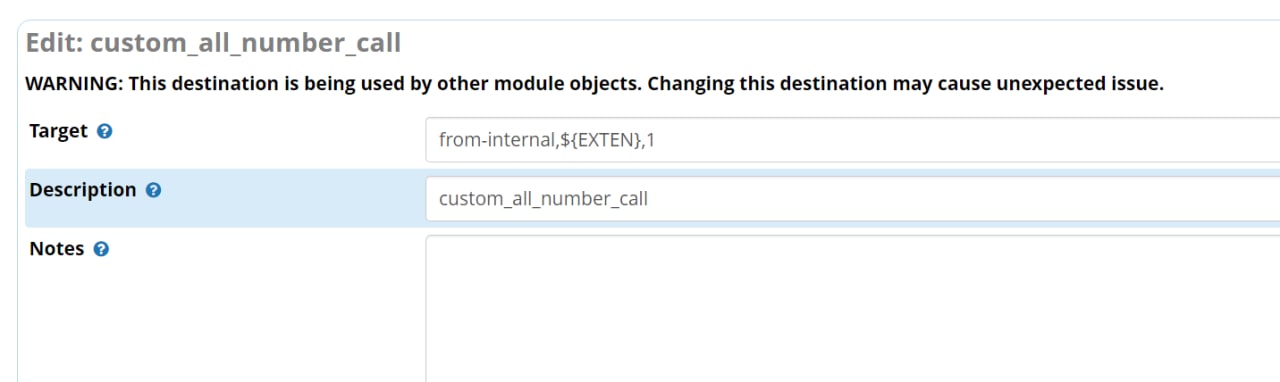The image size is (1280, 382).
Task: Place cursor in the Notes textarea
Action: (852, 308)
